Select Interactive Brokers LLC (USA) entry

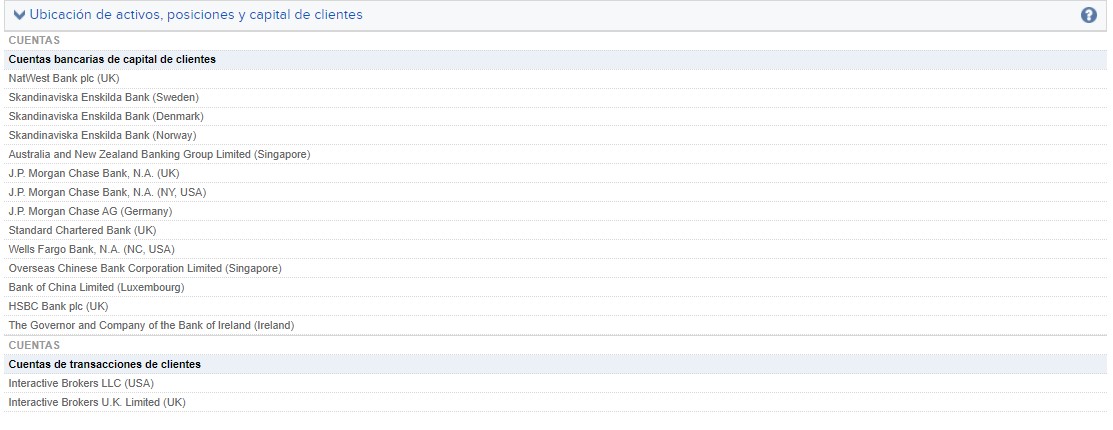81,383
